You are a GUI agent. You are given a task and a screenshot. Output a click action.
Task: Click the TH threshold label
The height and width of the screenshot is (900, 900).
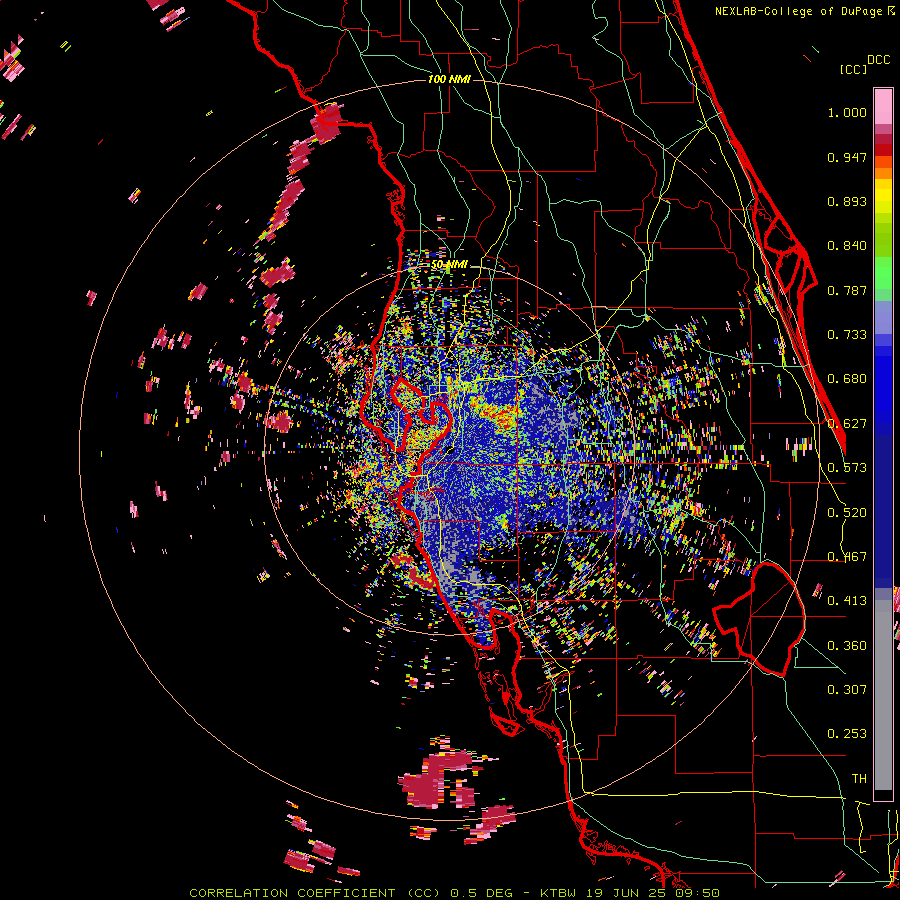click(859, 779)
